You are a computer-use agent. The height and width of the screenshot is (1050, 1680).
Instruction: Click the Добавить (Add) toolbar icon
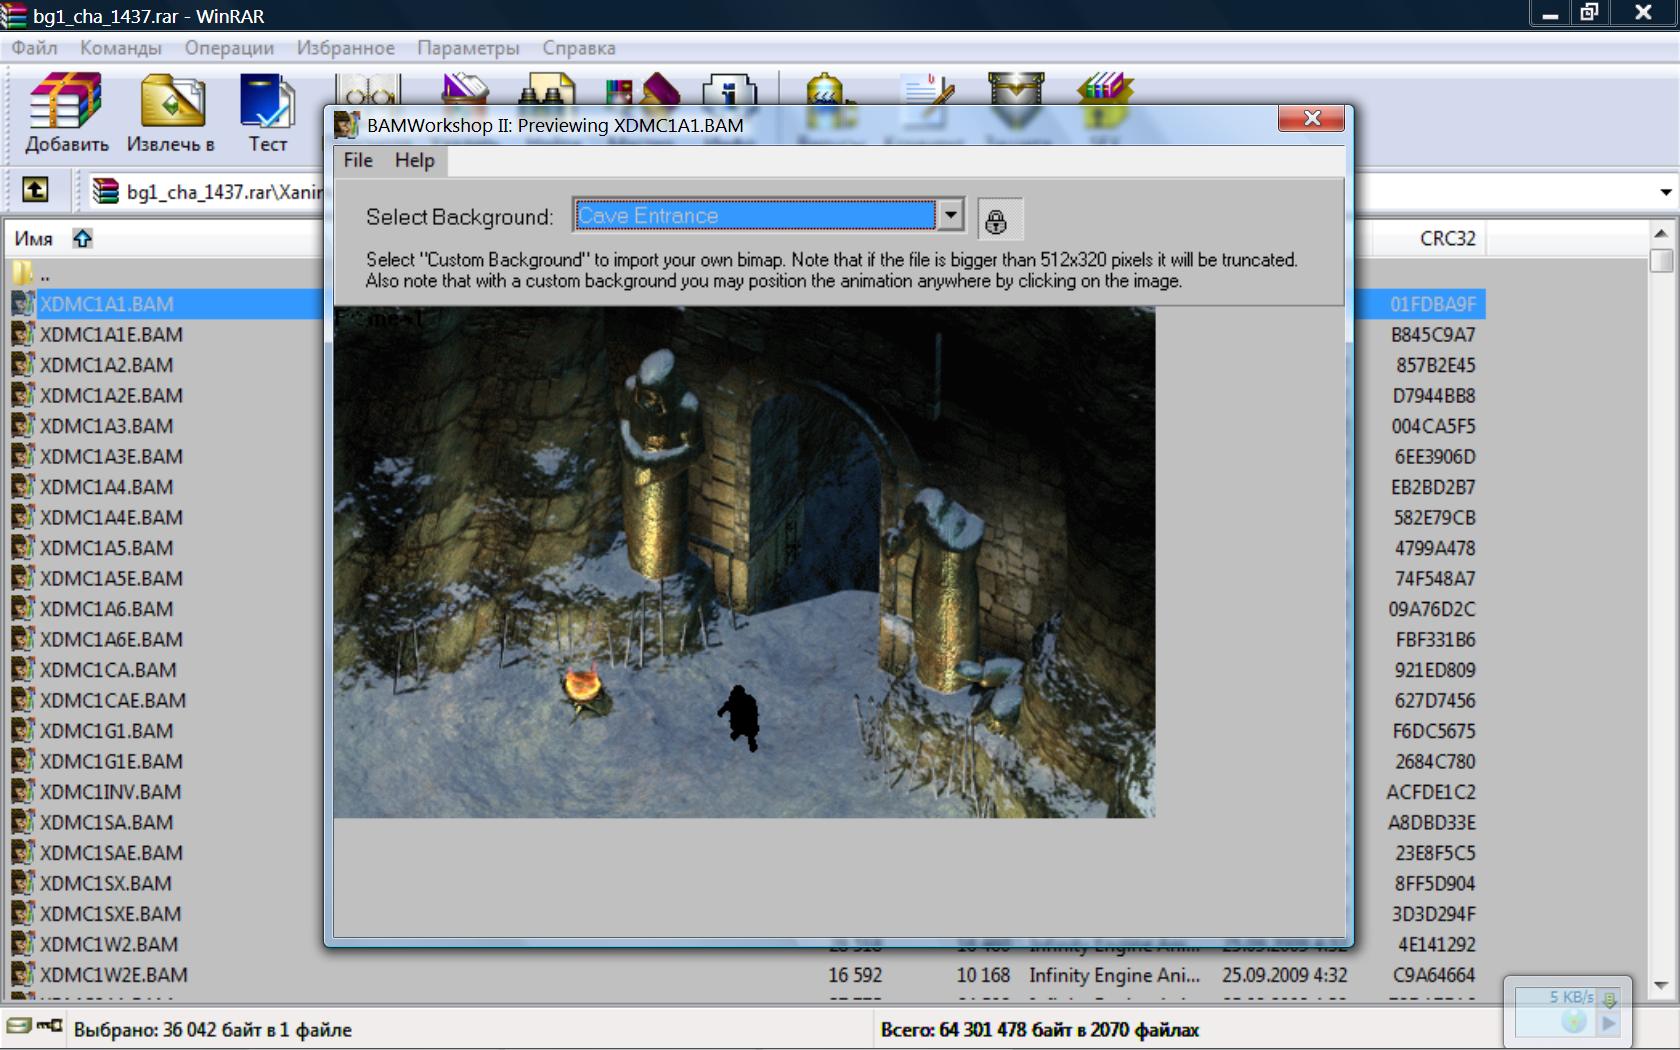(x=66, y=113)
